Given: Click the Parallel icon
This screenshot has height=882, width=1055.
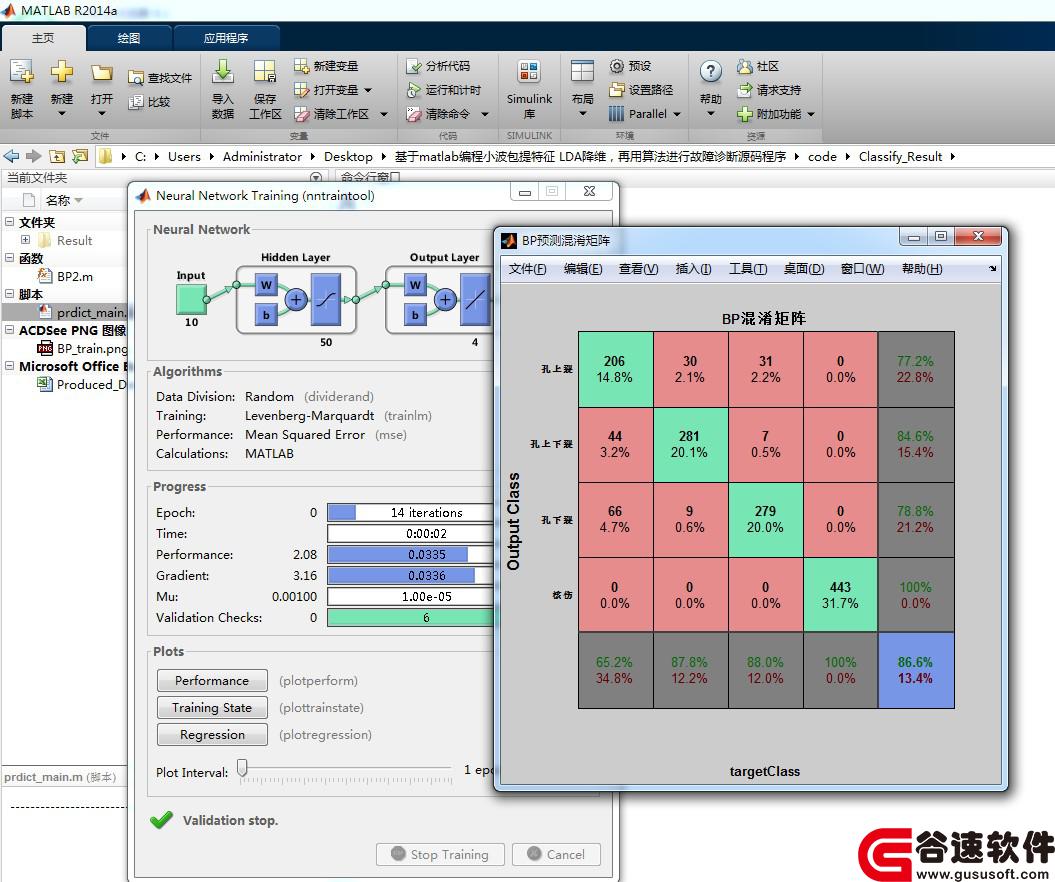Looking at the screenshot, I should coord(616,114).
